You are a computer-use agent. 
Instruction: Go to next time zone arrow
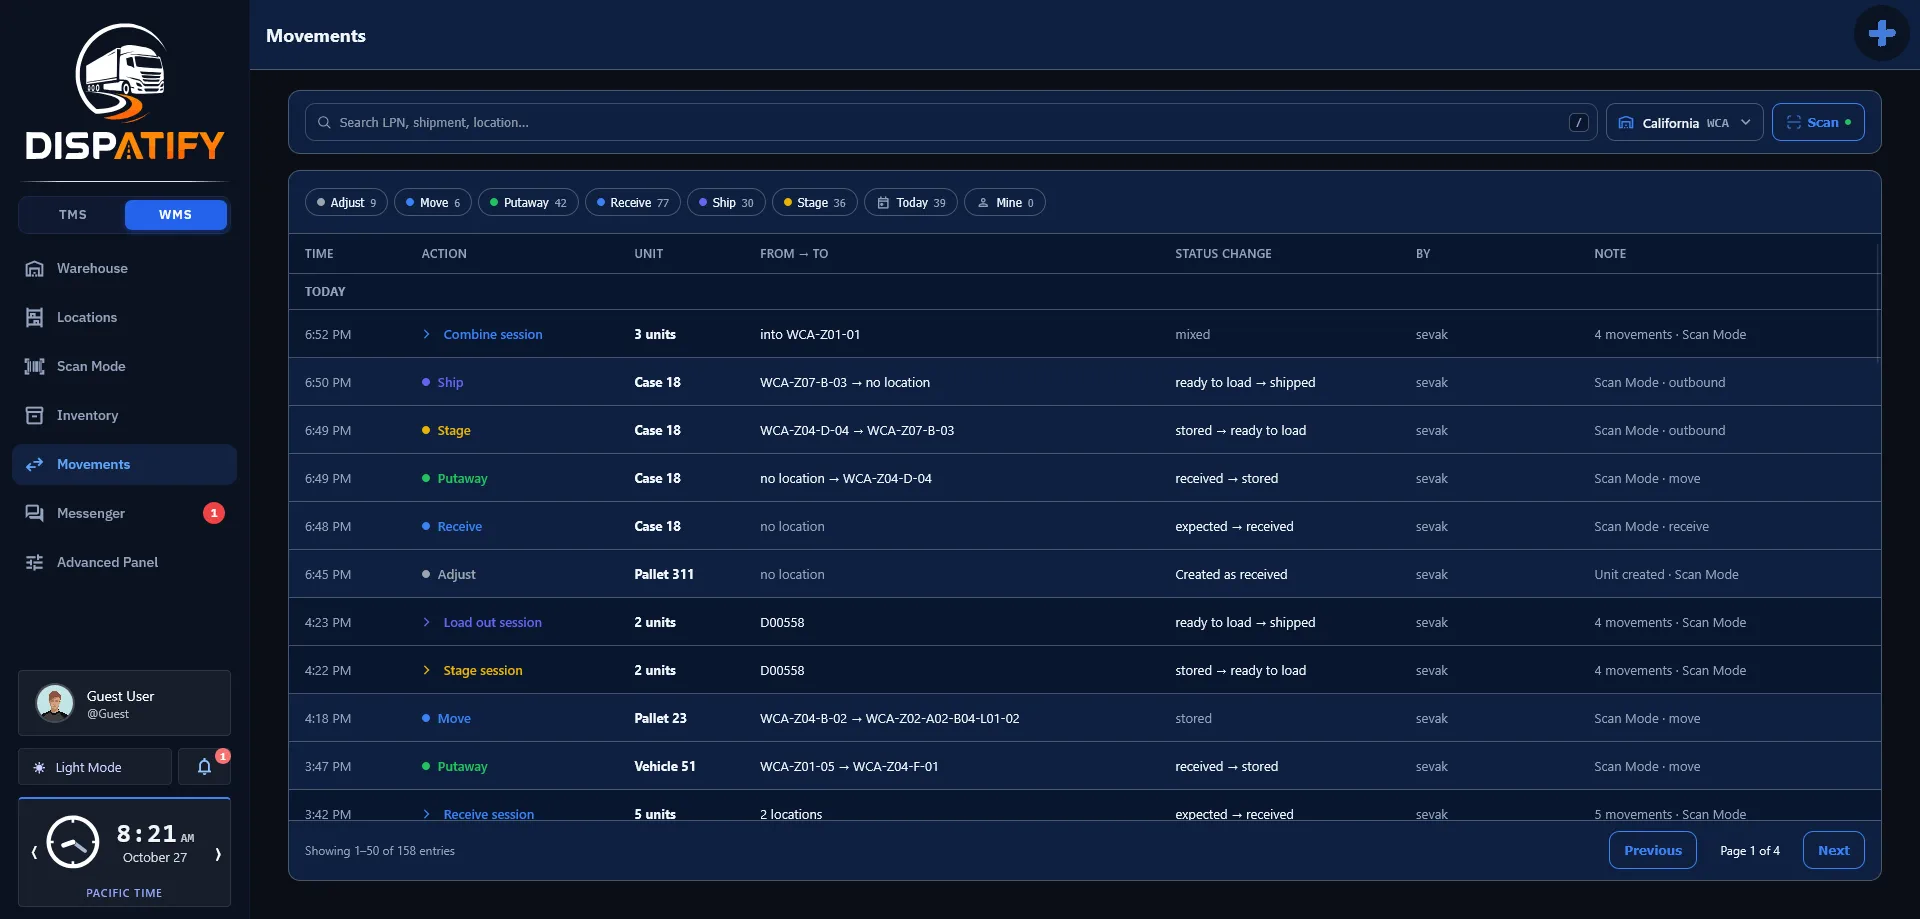217,853
